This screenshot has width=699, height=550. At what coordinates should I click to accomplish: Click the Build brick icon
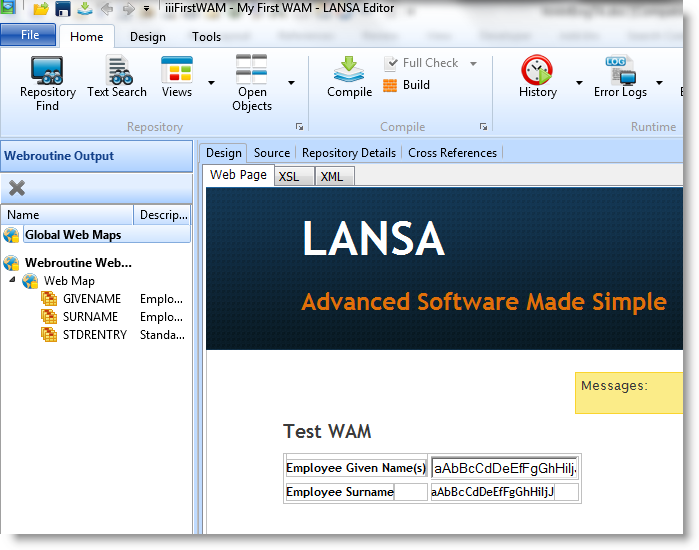click(390, 85)
